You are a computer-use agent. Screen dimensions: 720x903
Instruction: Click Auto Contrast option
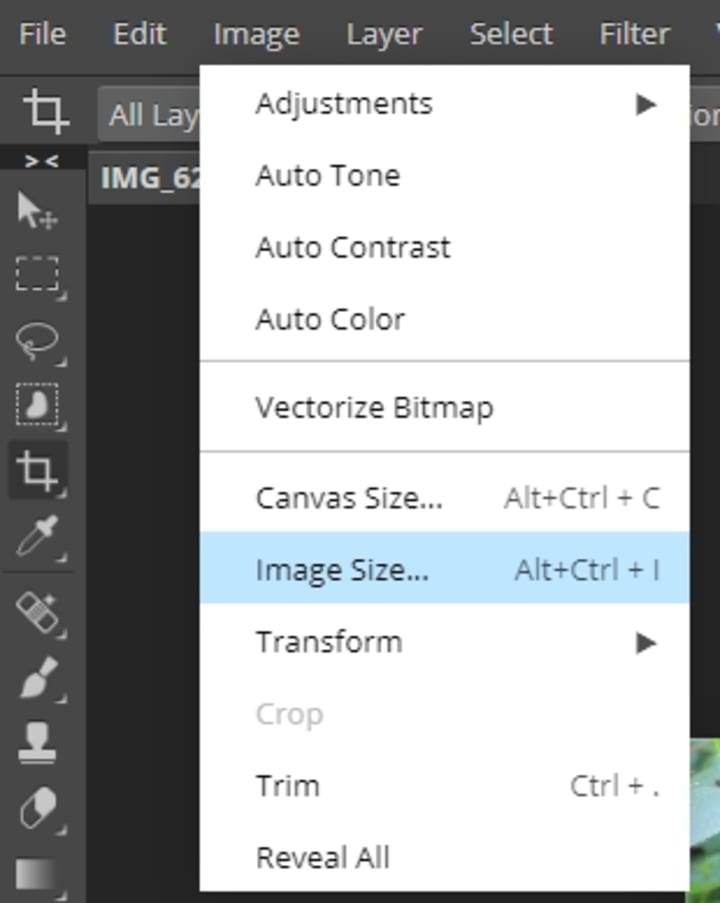point(353,247)
